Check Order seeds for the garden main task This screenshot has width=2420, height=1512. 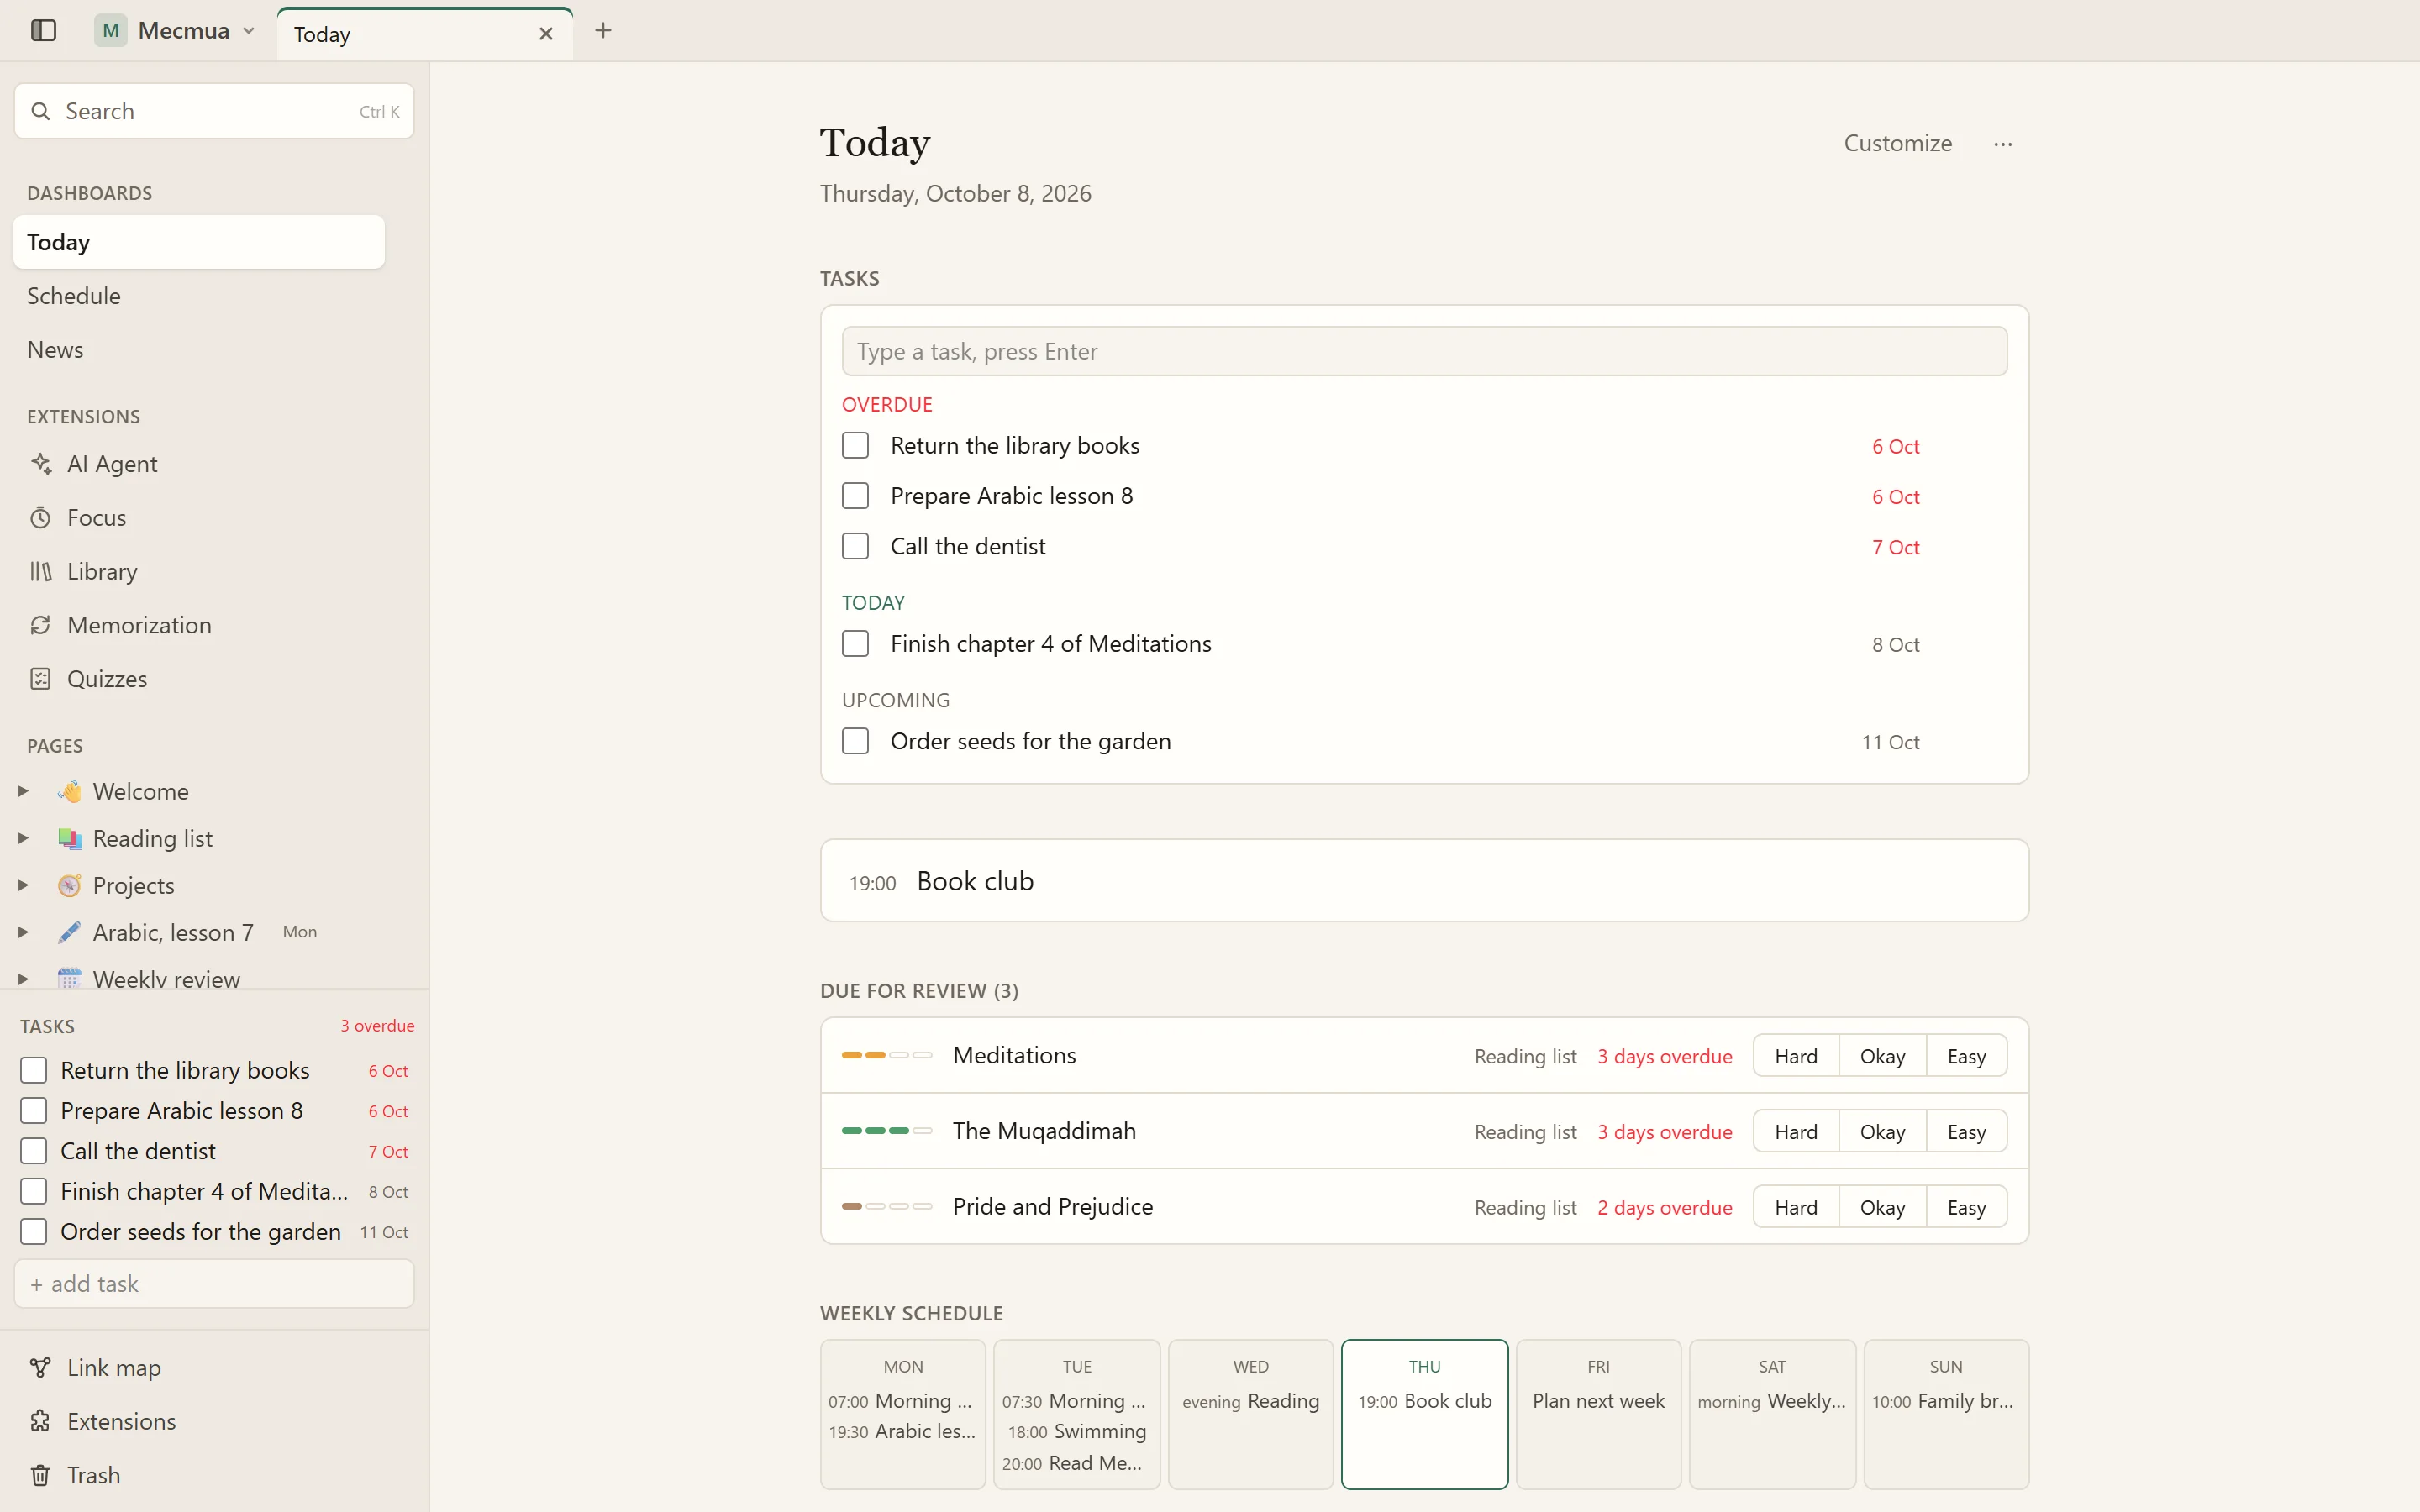pos(855,741)
